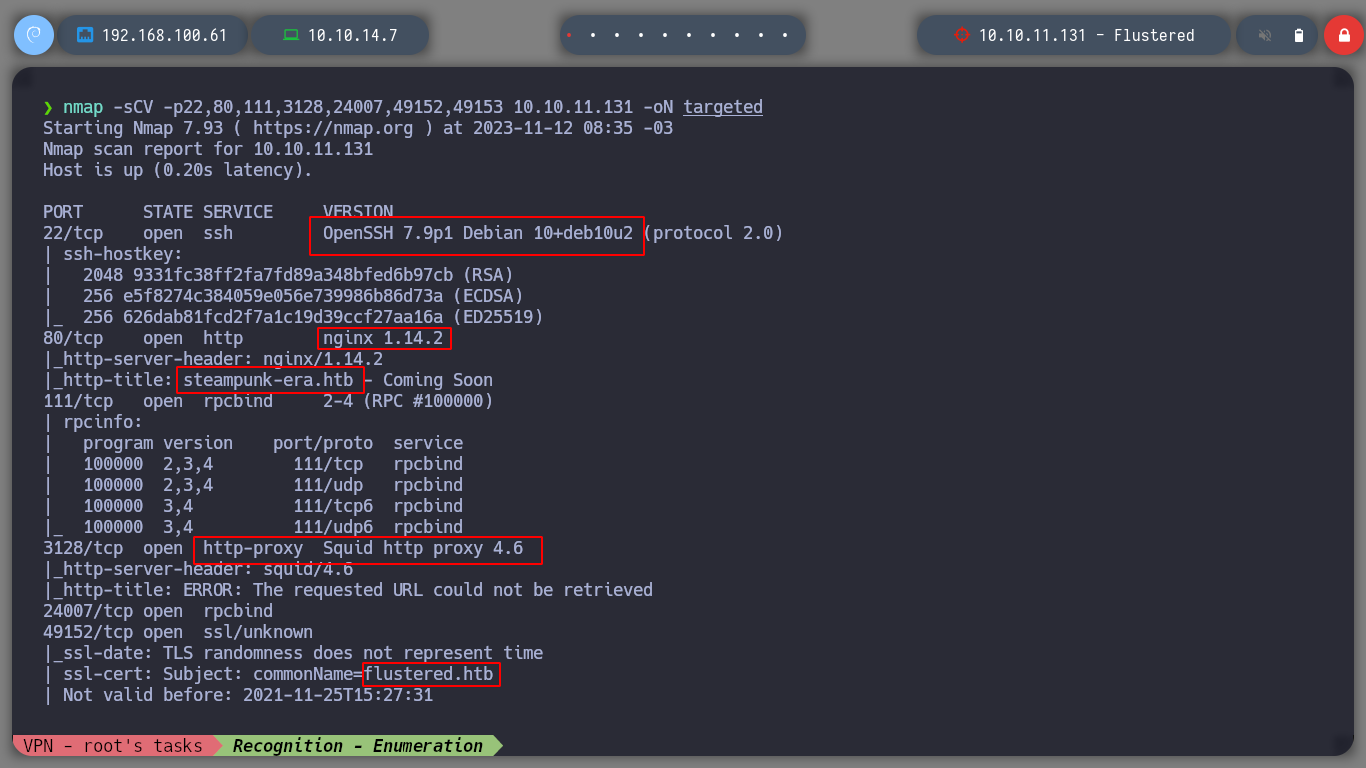The width and height of the screenshot is (1366, 768).
Task: Click the red target crosshair icon
Action: pos(962,35)
